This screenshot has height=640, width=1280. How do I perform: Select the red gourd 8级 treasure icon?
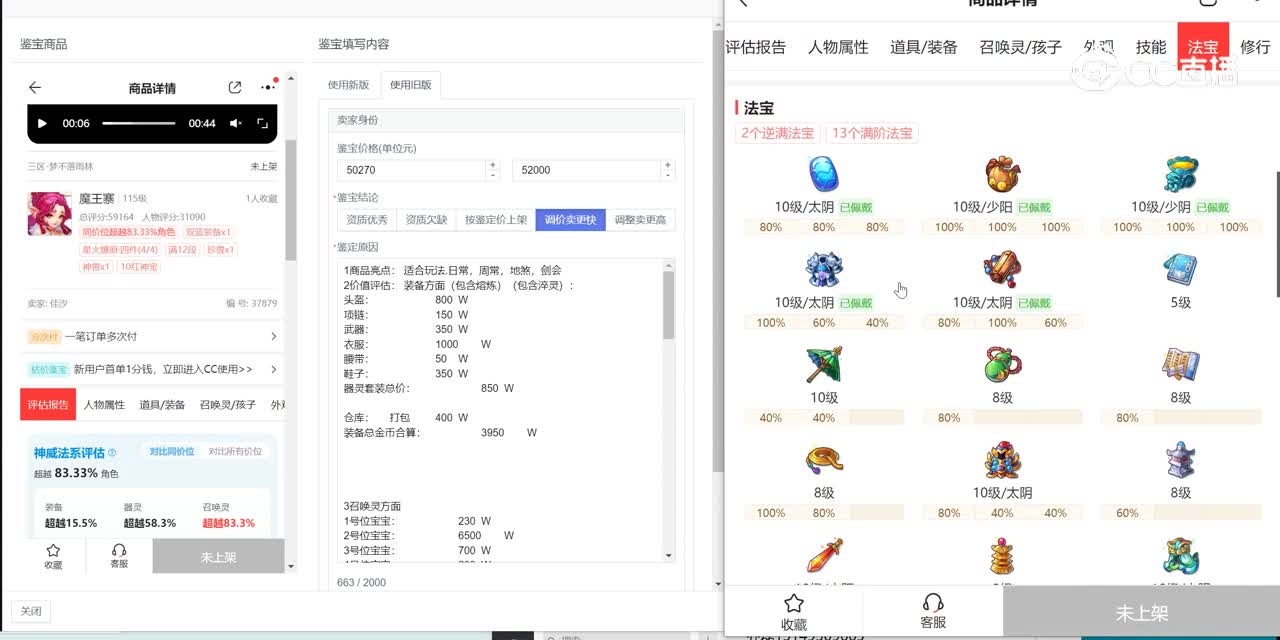[x=1002, y=365]
